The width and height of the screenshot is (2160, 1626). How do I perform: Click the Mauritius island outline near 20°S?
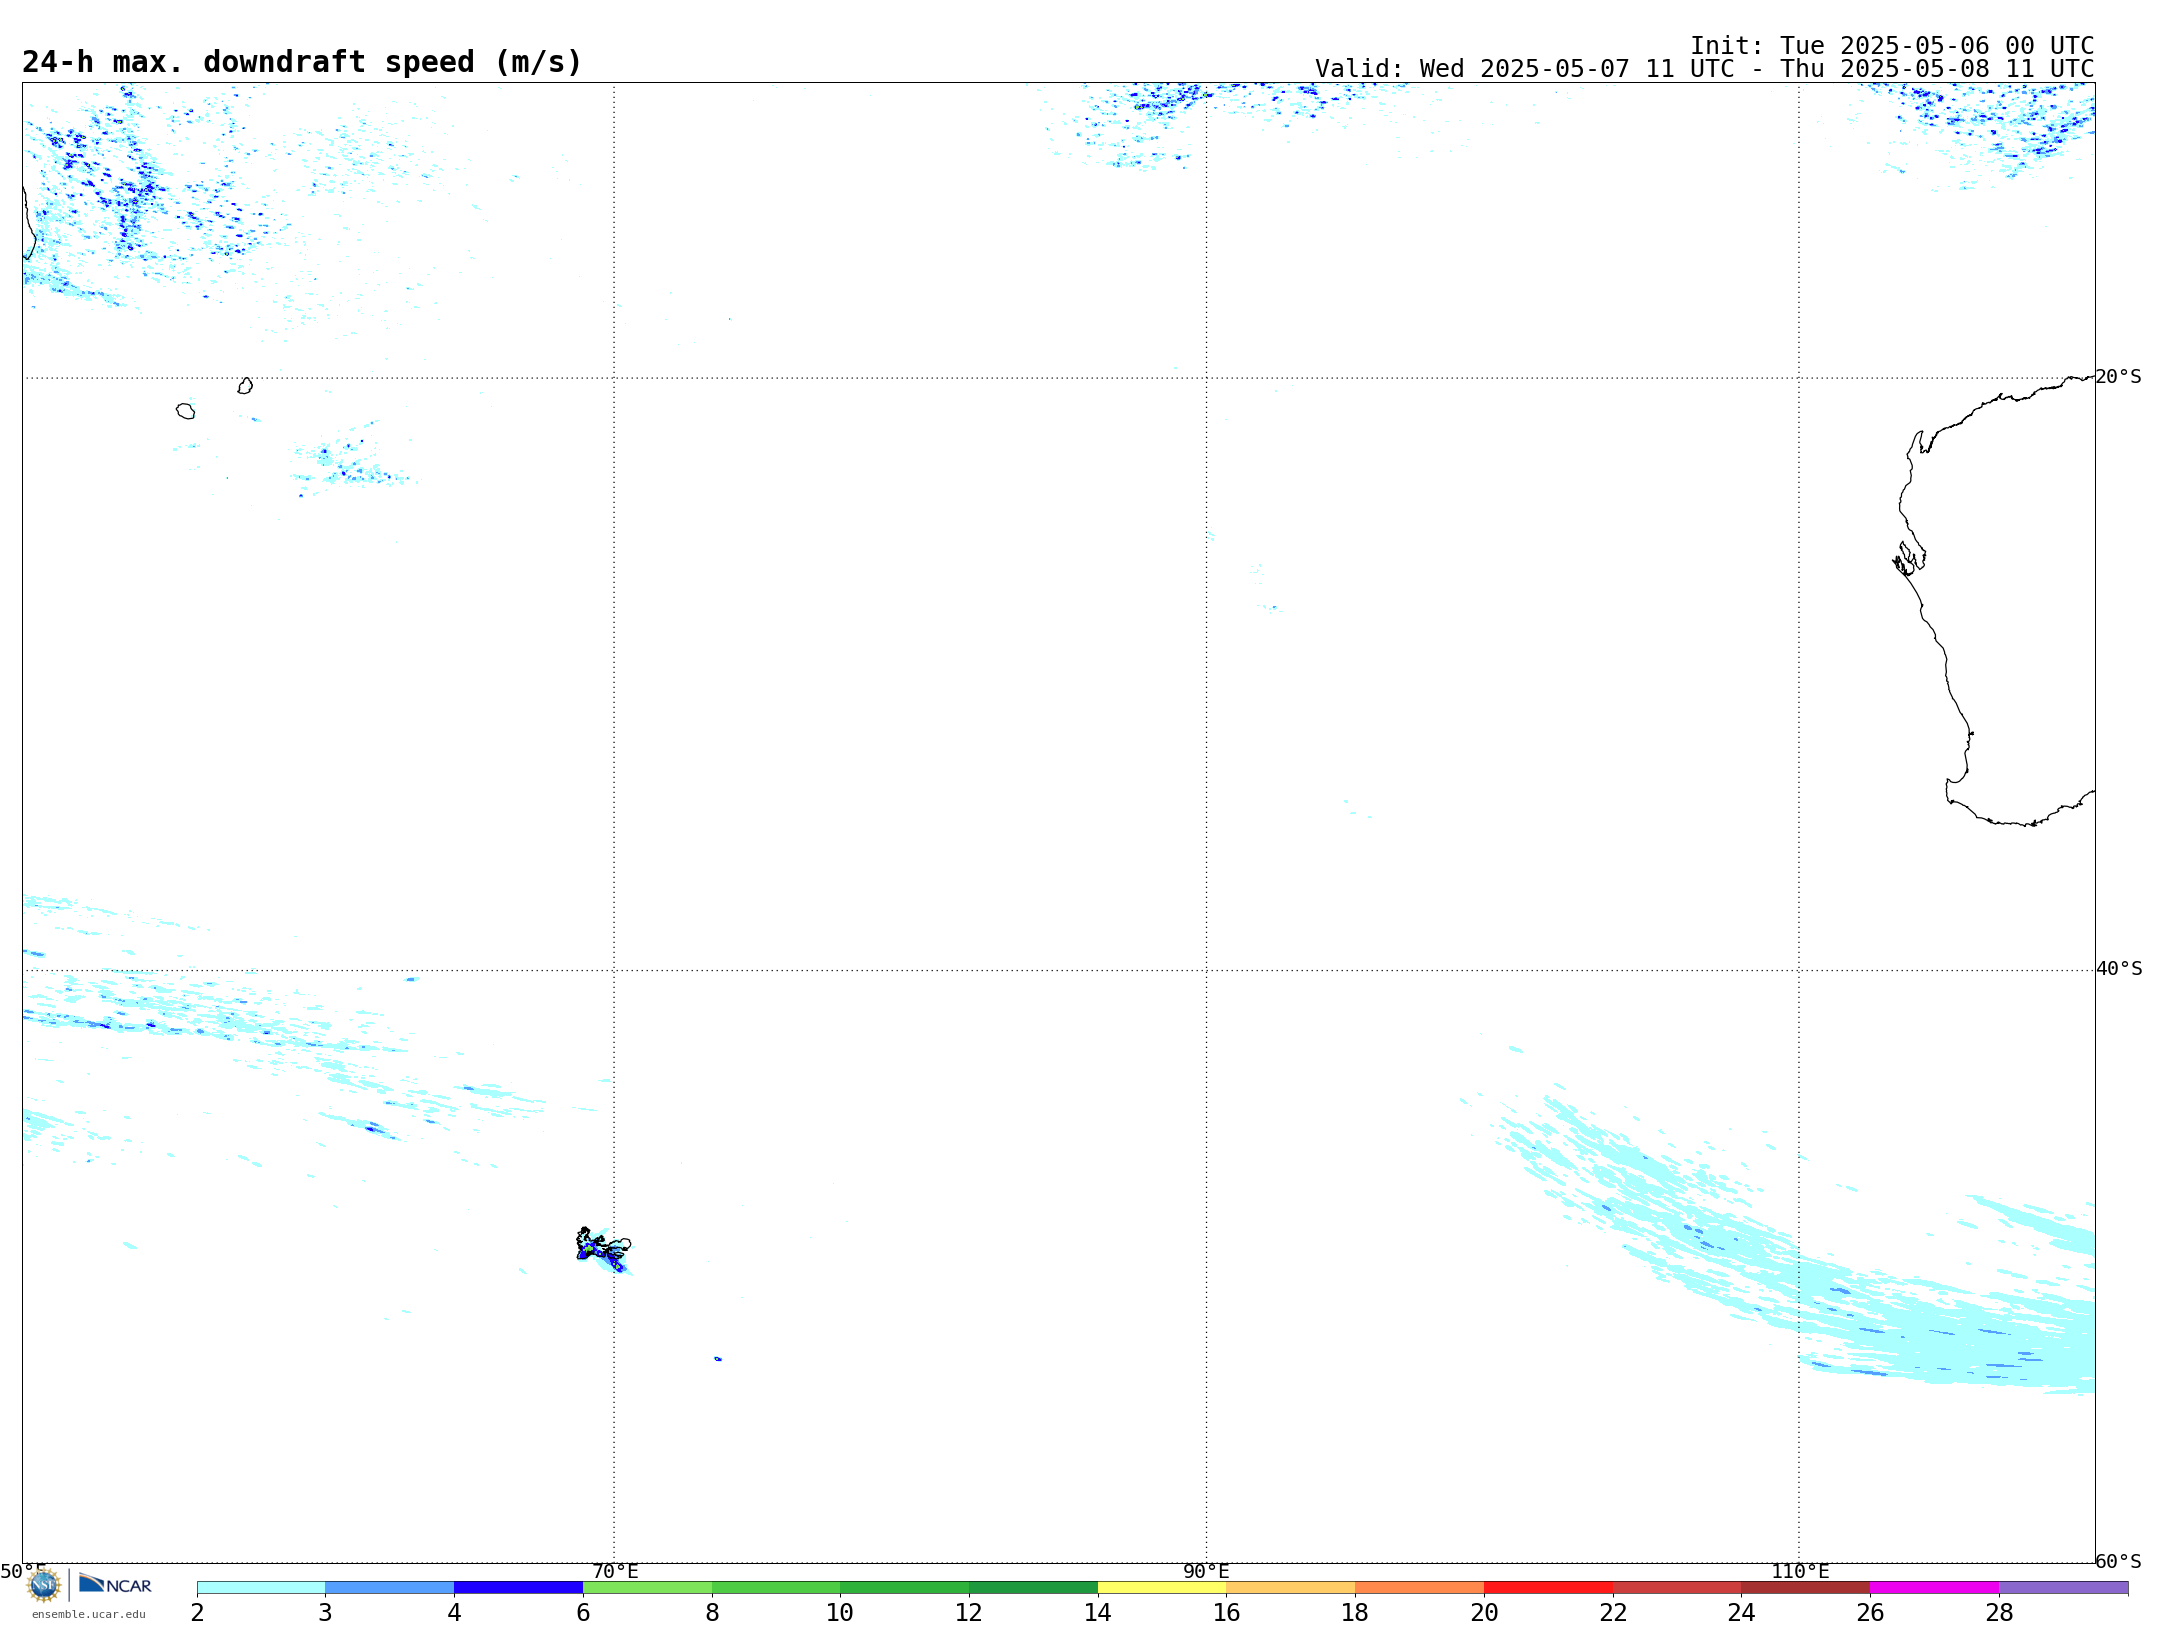(245, 386)
